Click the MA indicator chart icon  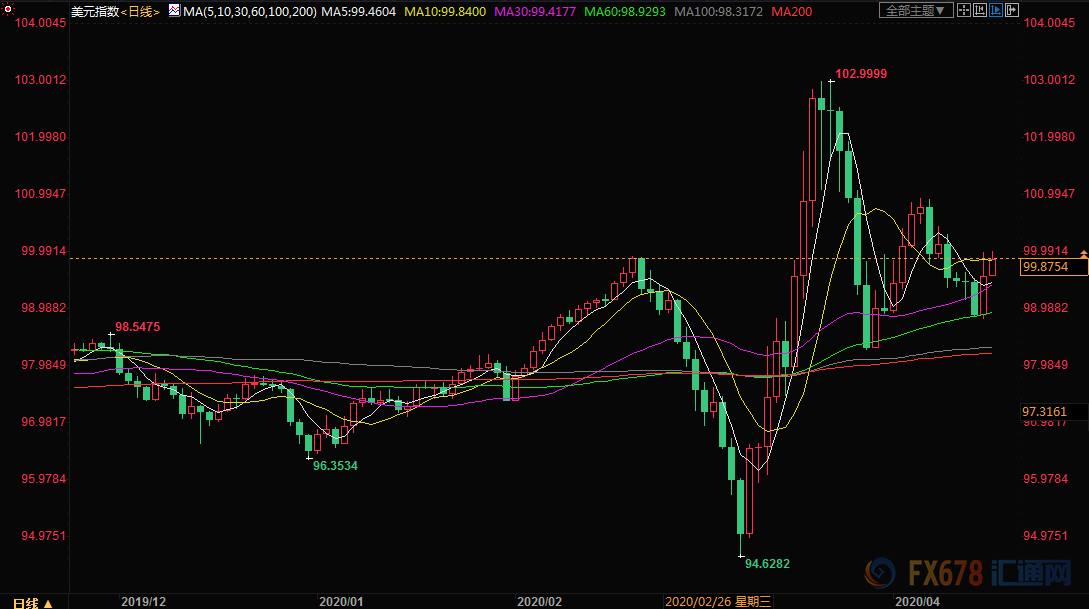[174, 11]
